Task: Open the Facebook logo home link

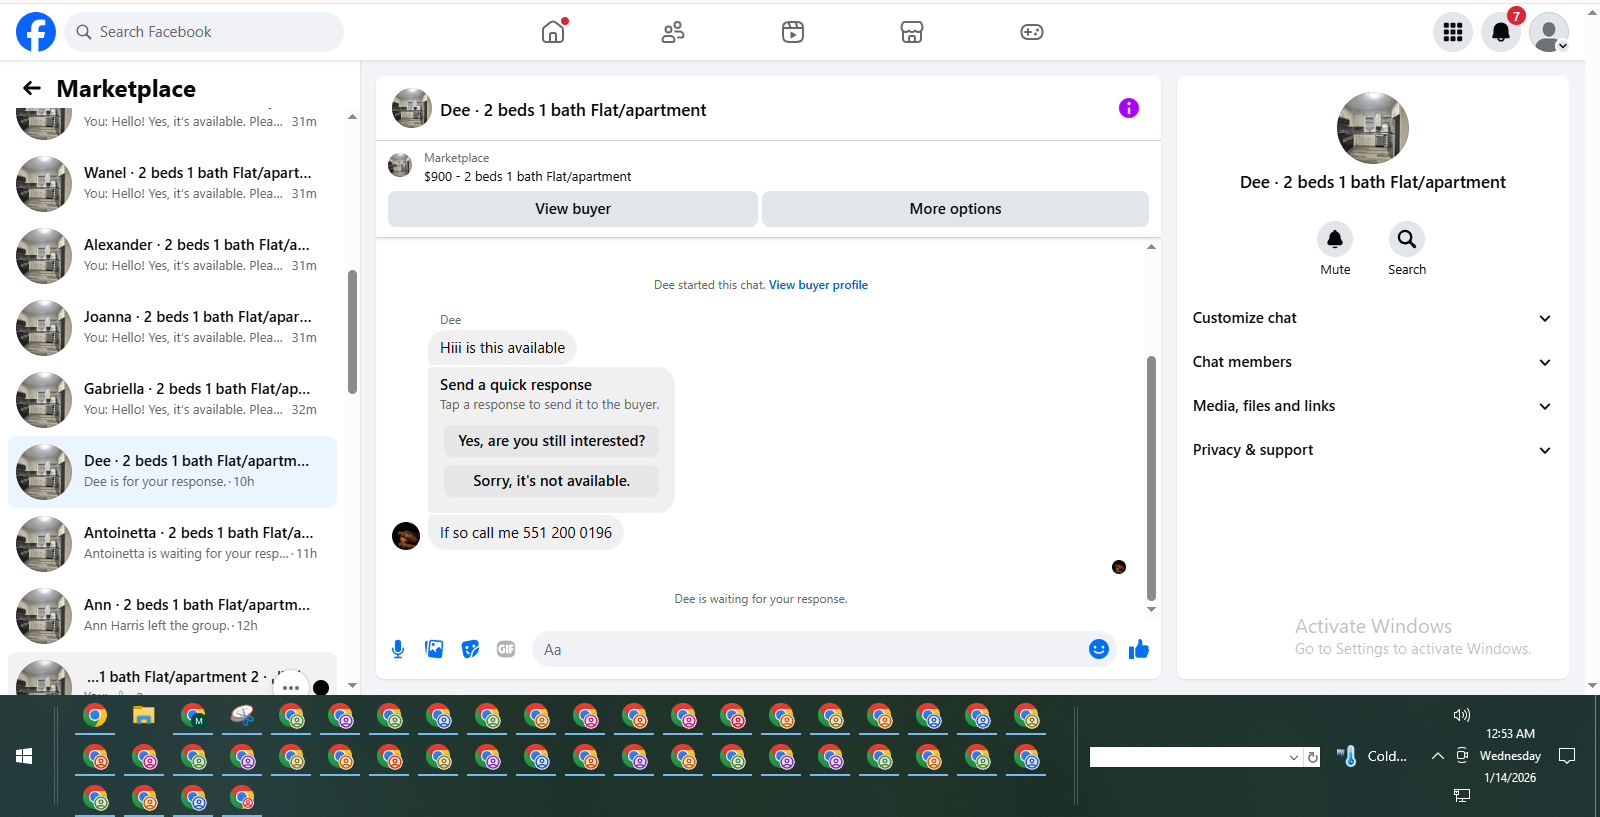Action: pos(36,32)
